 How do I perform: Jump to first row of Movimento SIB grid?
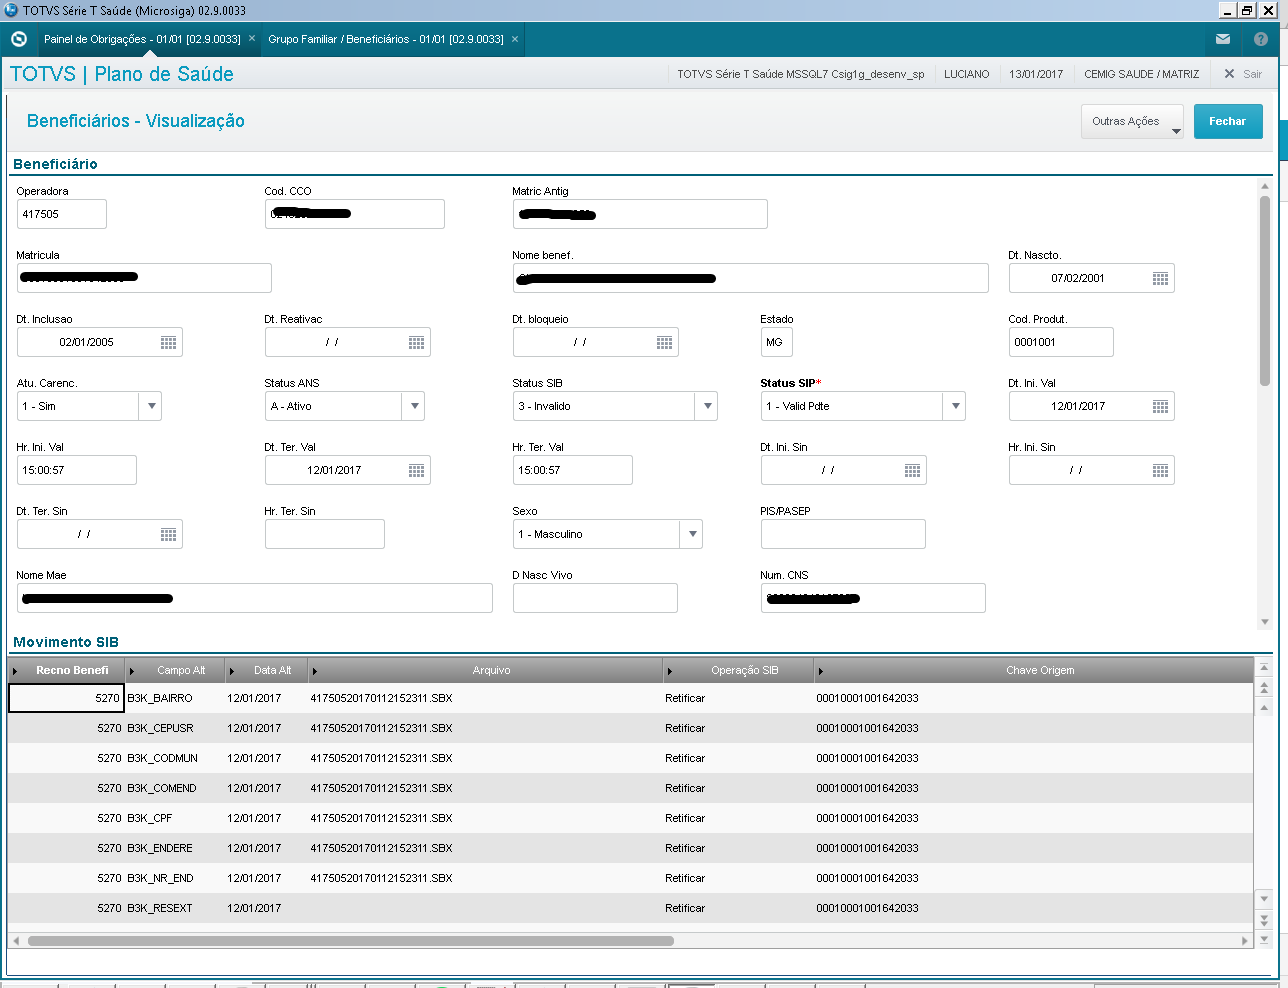[1264, 667]
